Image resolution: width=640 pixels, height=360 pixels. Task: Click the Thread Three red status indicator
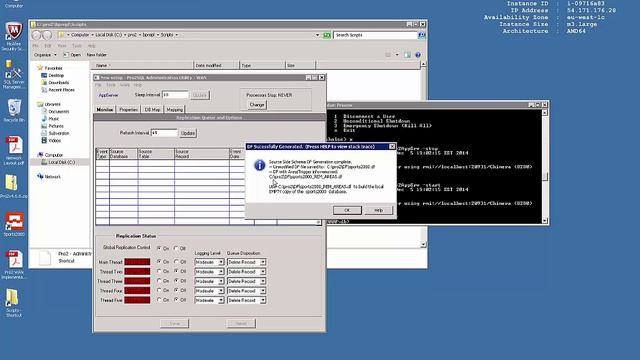(x=137, y=281)
